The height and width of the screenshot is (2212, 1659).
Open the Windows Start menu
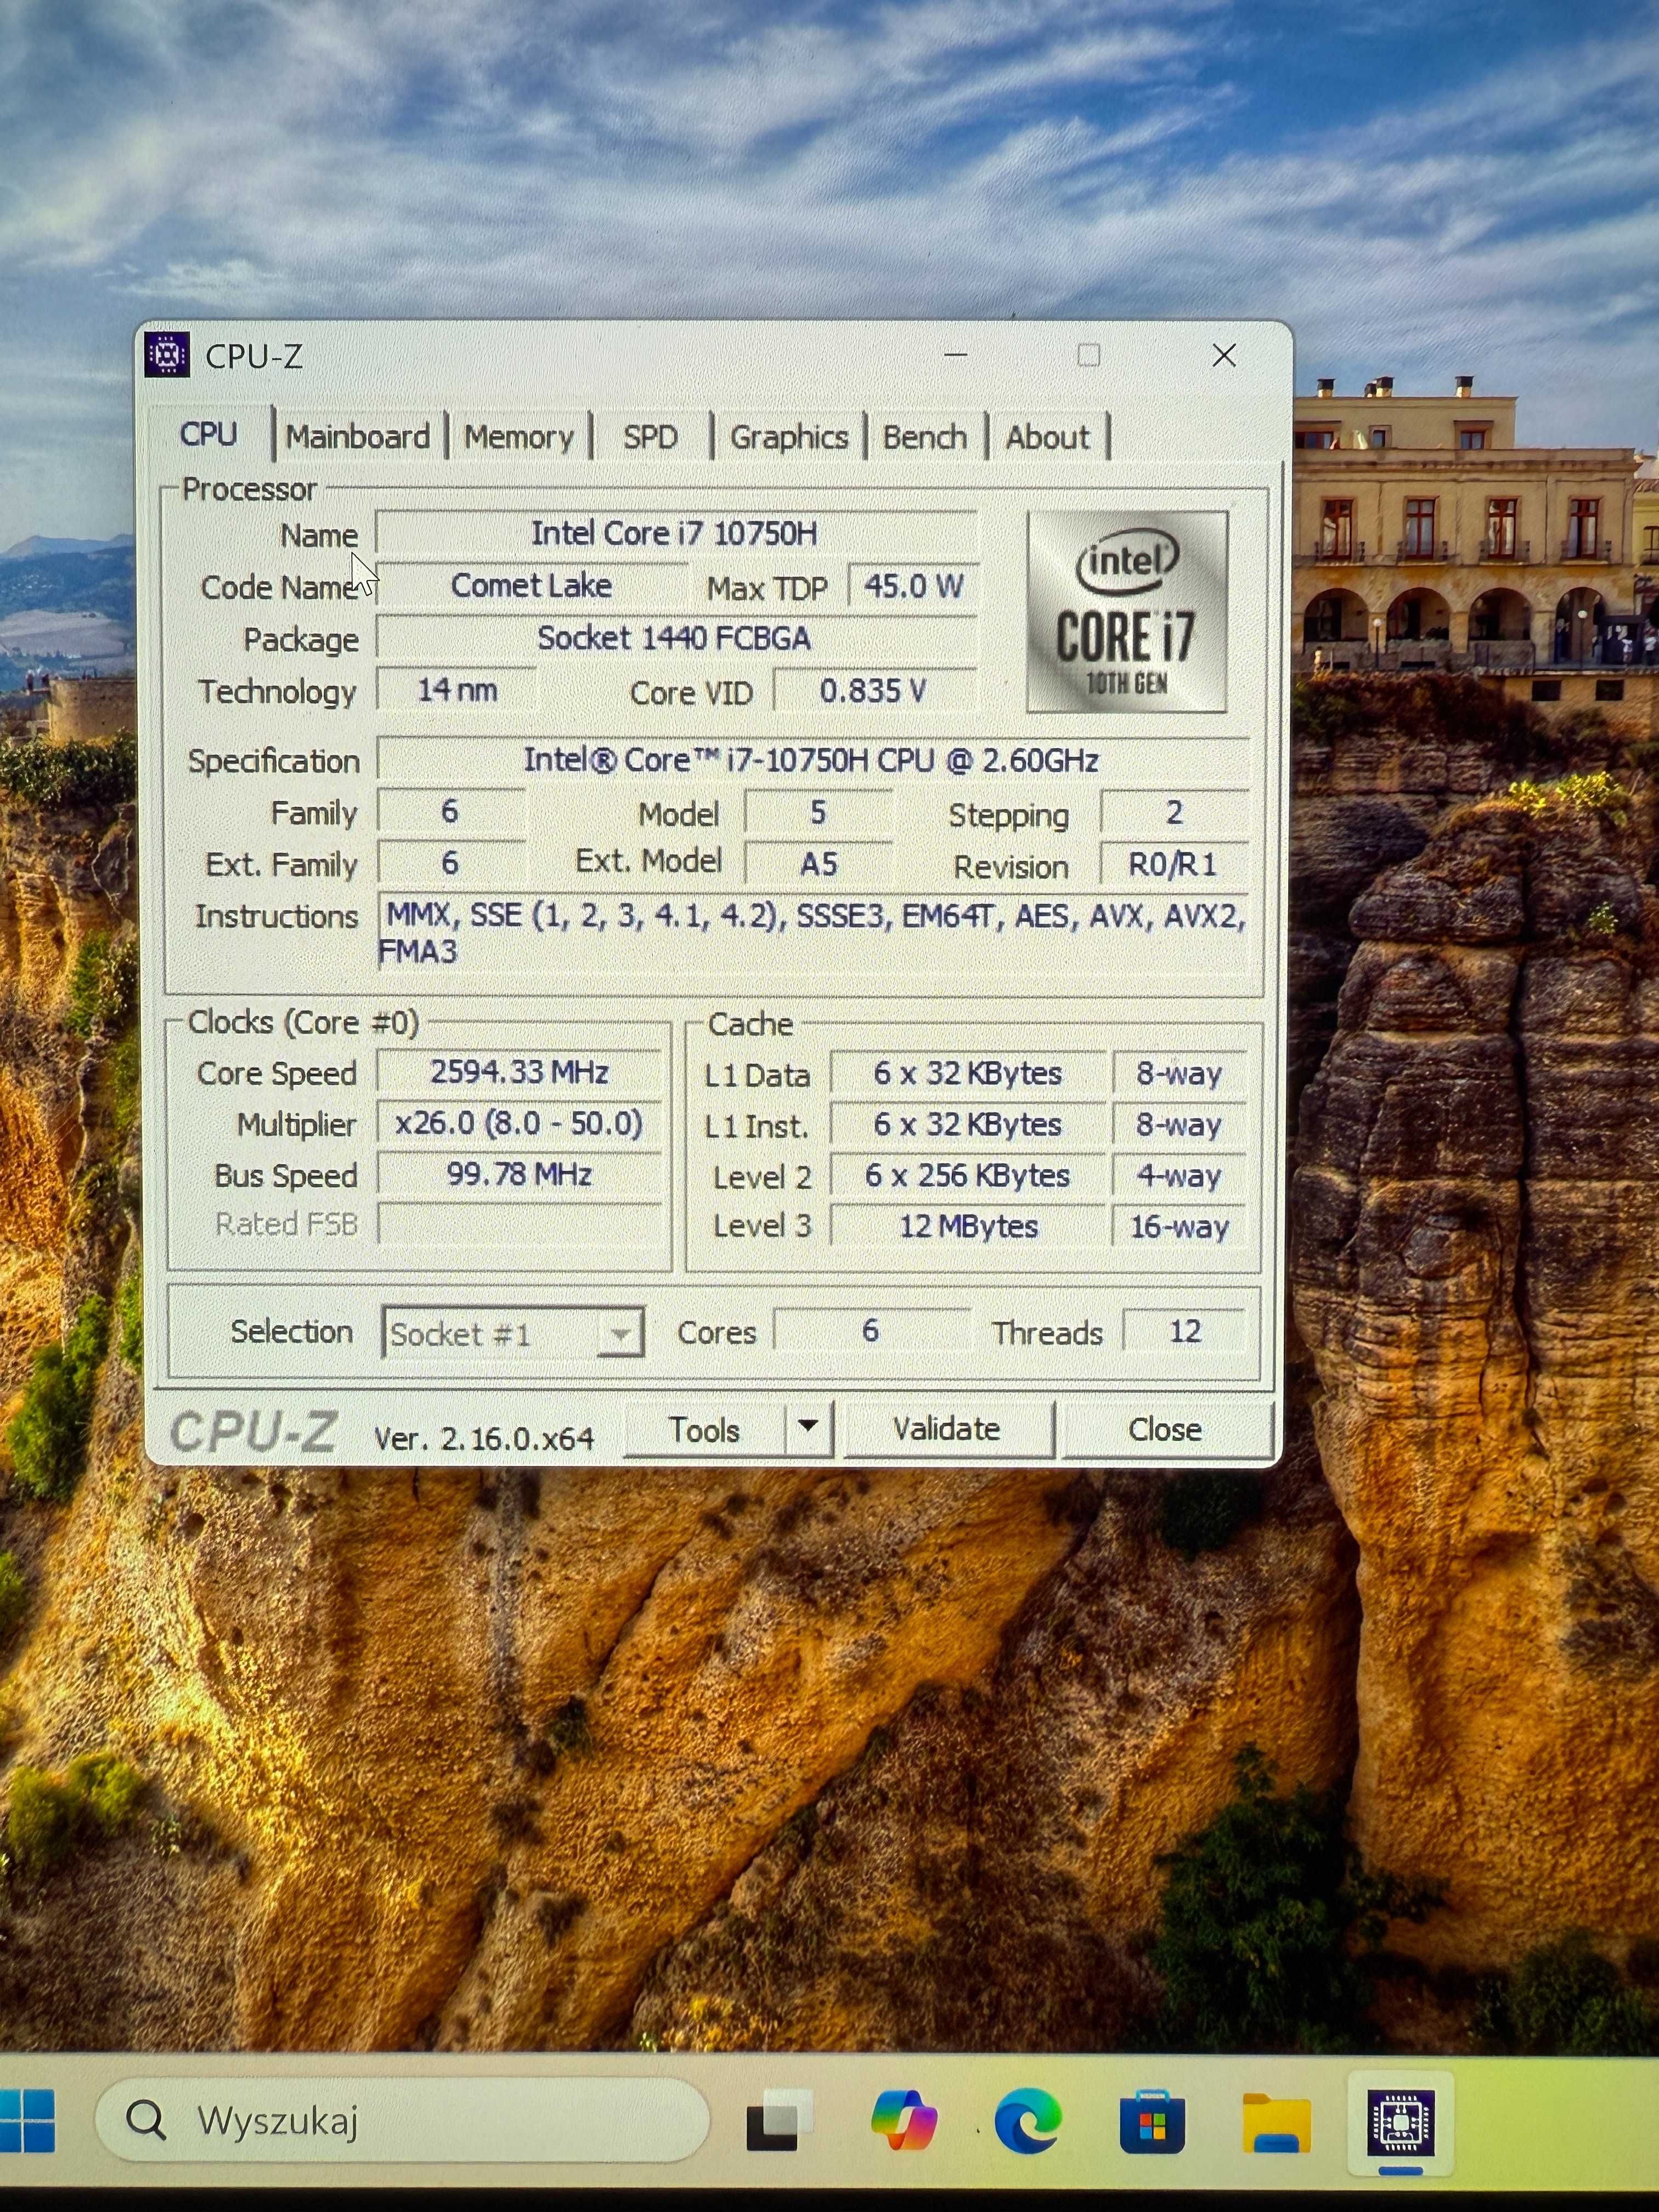click(27, 2120)
